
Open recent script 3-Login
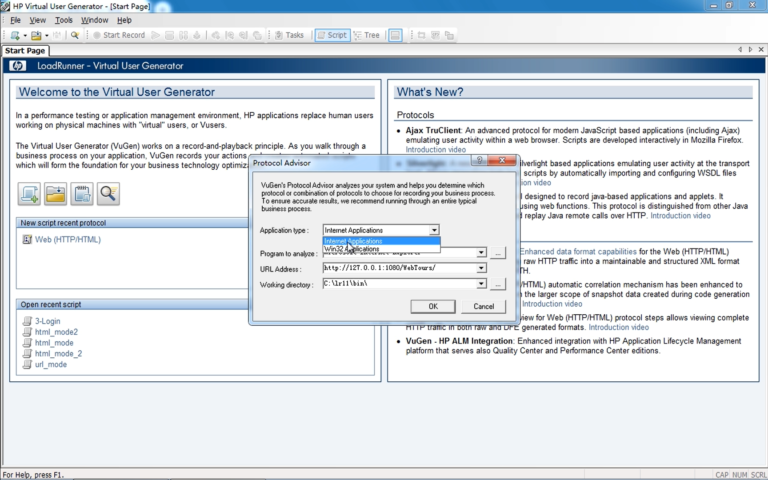(48, 321)
